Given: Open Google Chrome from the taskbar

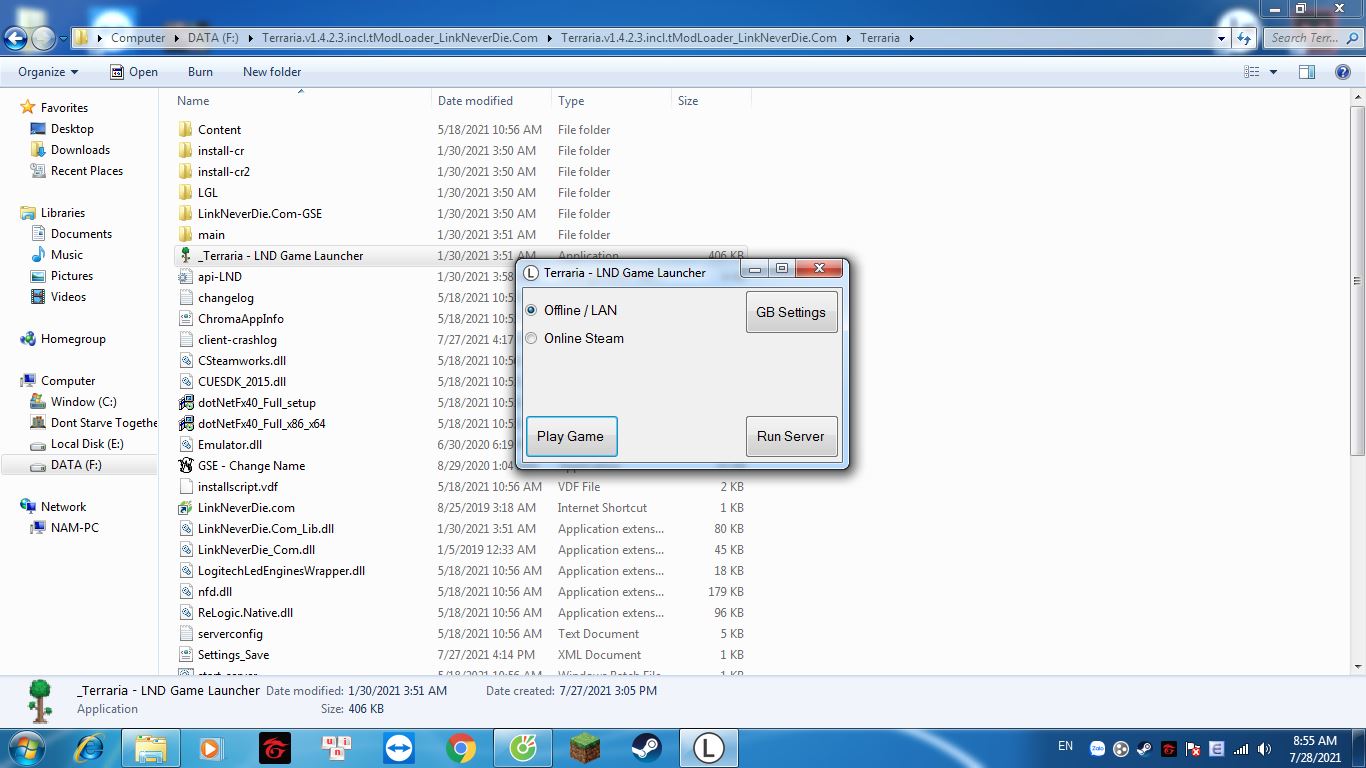Looking at the screenshot, I should (461, 748).
